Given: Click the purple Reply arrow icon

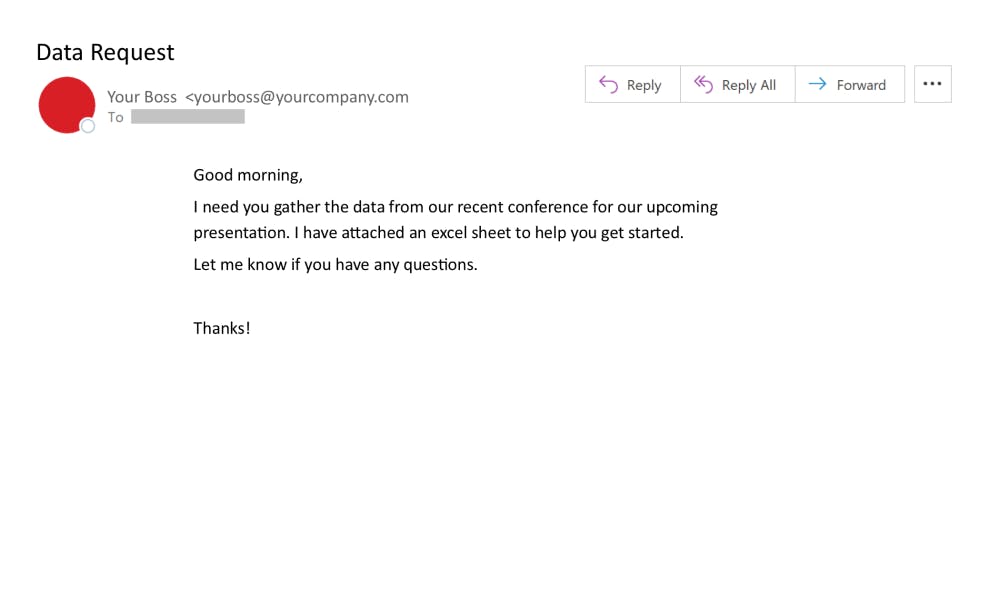Looking at the screenshot, I should tap(609, 85).
